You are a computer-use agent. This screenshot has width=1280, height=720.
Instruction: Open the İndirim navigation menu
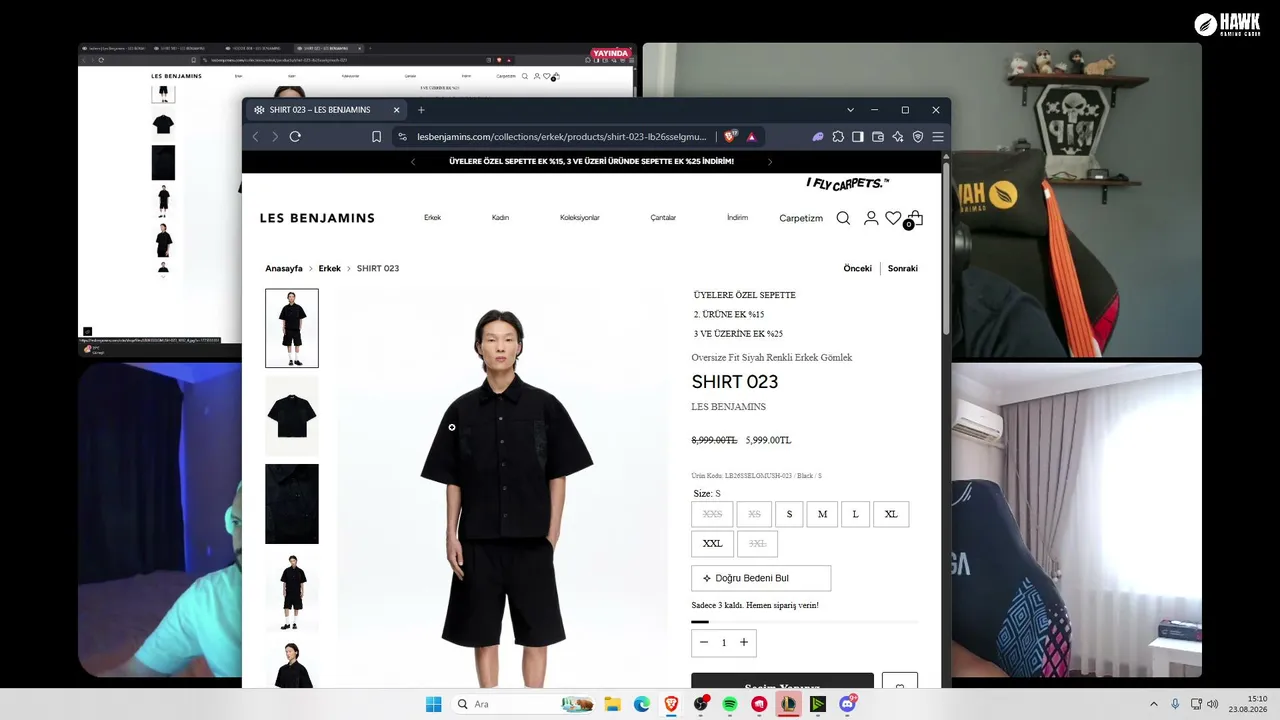(737, 218)
